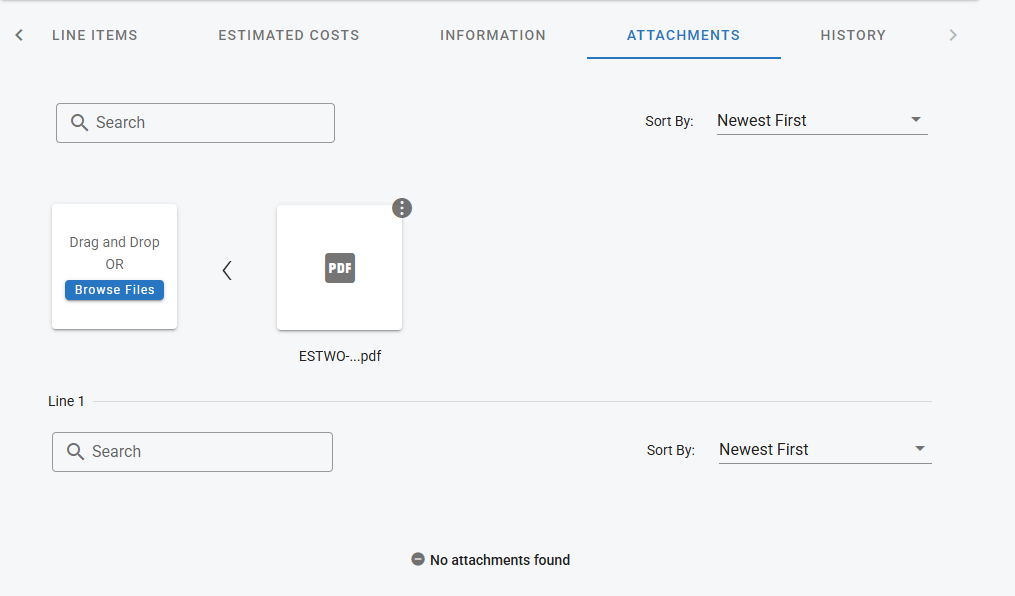Show the History tab
Viewport: 1015px width, 596px height.
pyautogui.click(x=853, y=35)
